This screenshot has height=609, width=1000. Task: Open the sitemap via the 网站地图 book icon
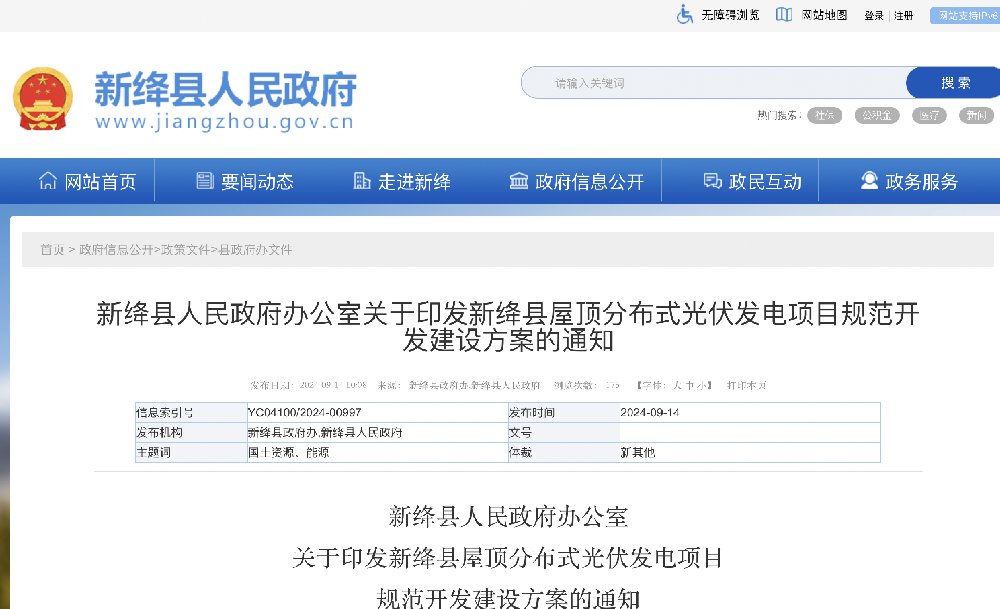click(784, 14)
